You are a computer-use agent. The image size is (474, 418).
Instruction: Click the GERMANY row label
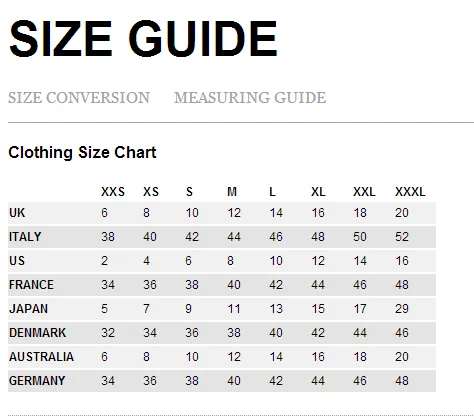pyautogui.click(x=37, y=381)
